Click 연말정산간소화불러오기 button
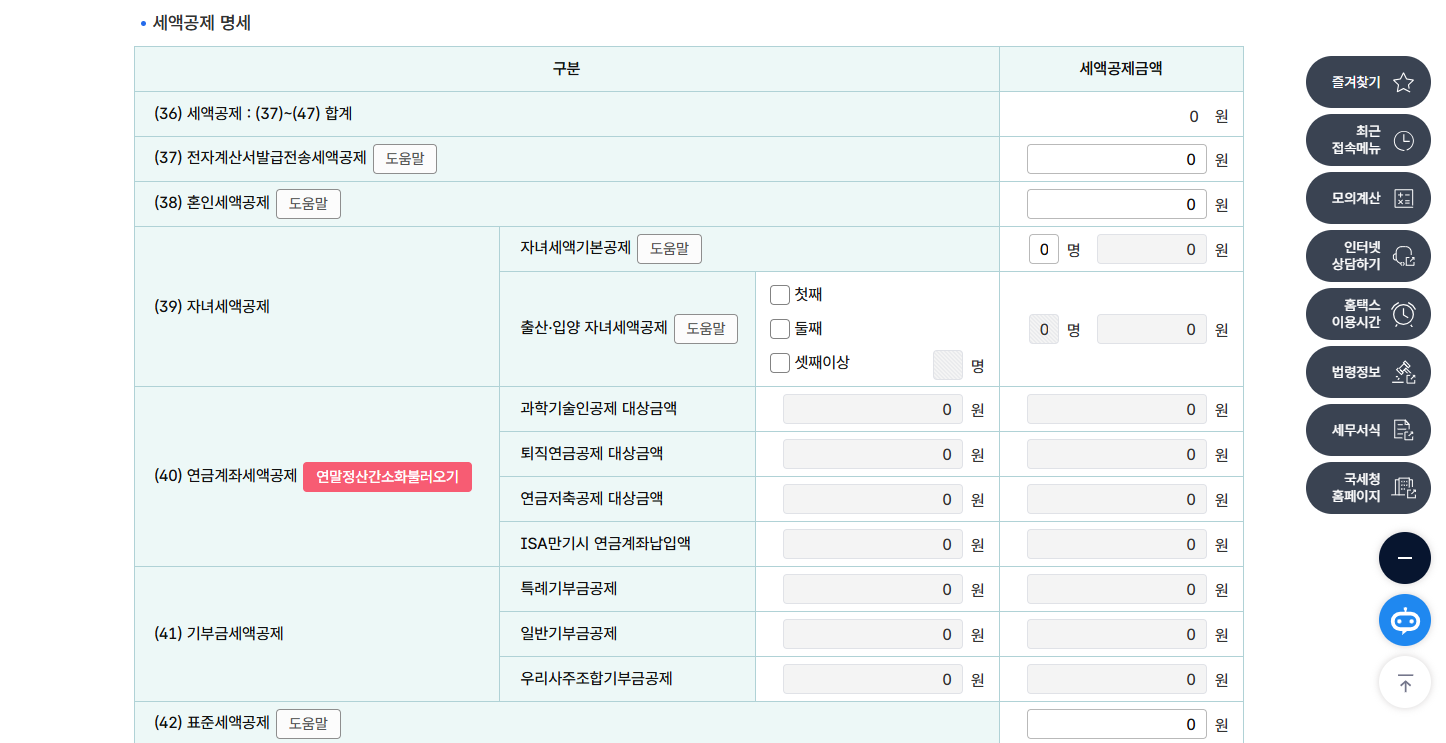 (387, 477)
